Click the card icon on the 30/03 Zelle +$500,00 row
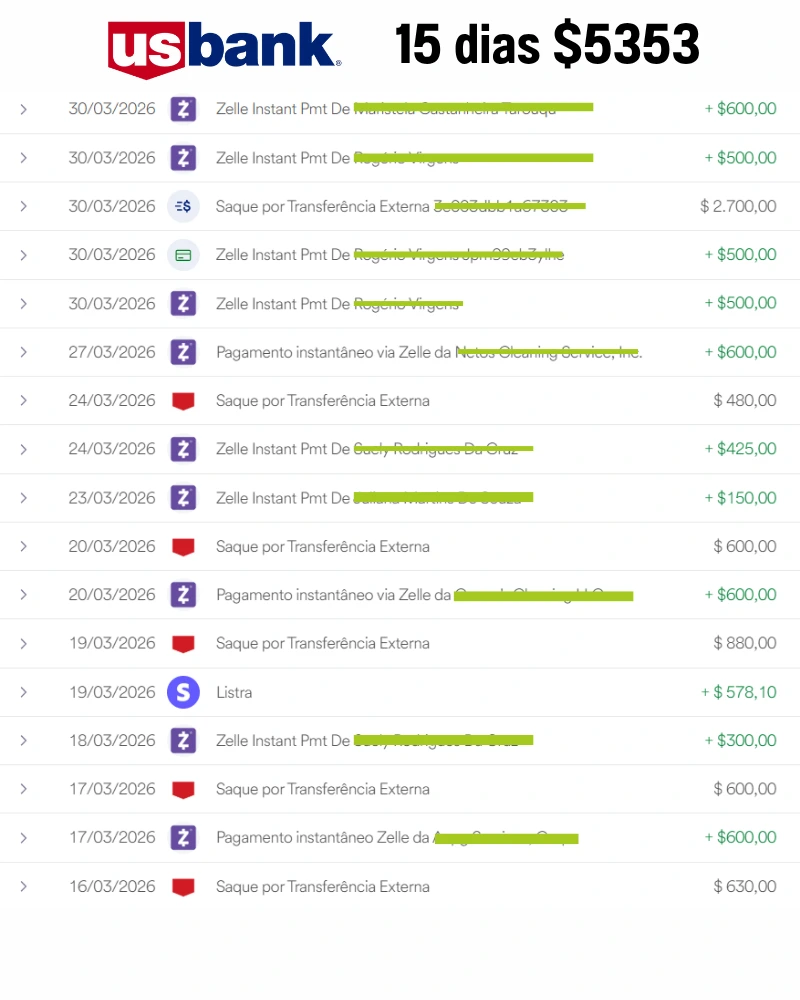The width and height of the screenshot is (800, 1000). pos(183,255)
